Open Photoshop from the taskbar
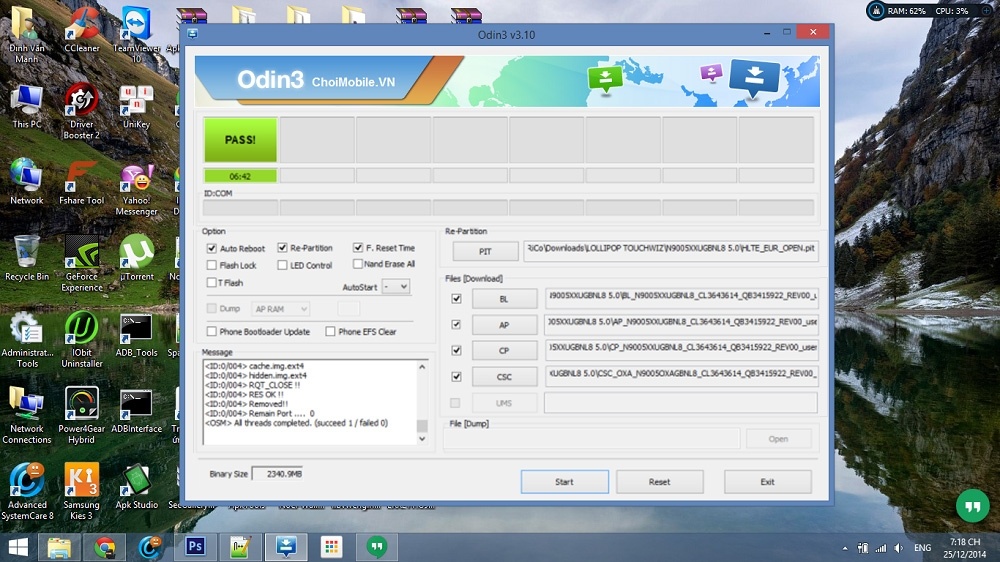The width and height of the screenshot is (1000, 562). point(195,547)
